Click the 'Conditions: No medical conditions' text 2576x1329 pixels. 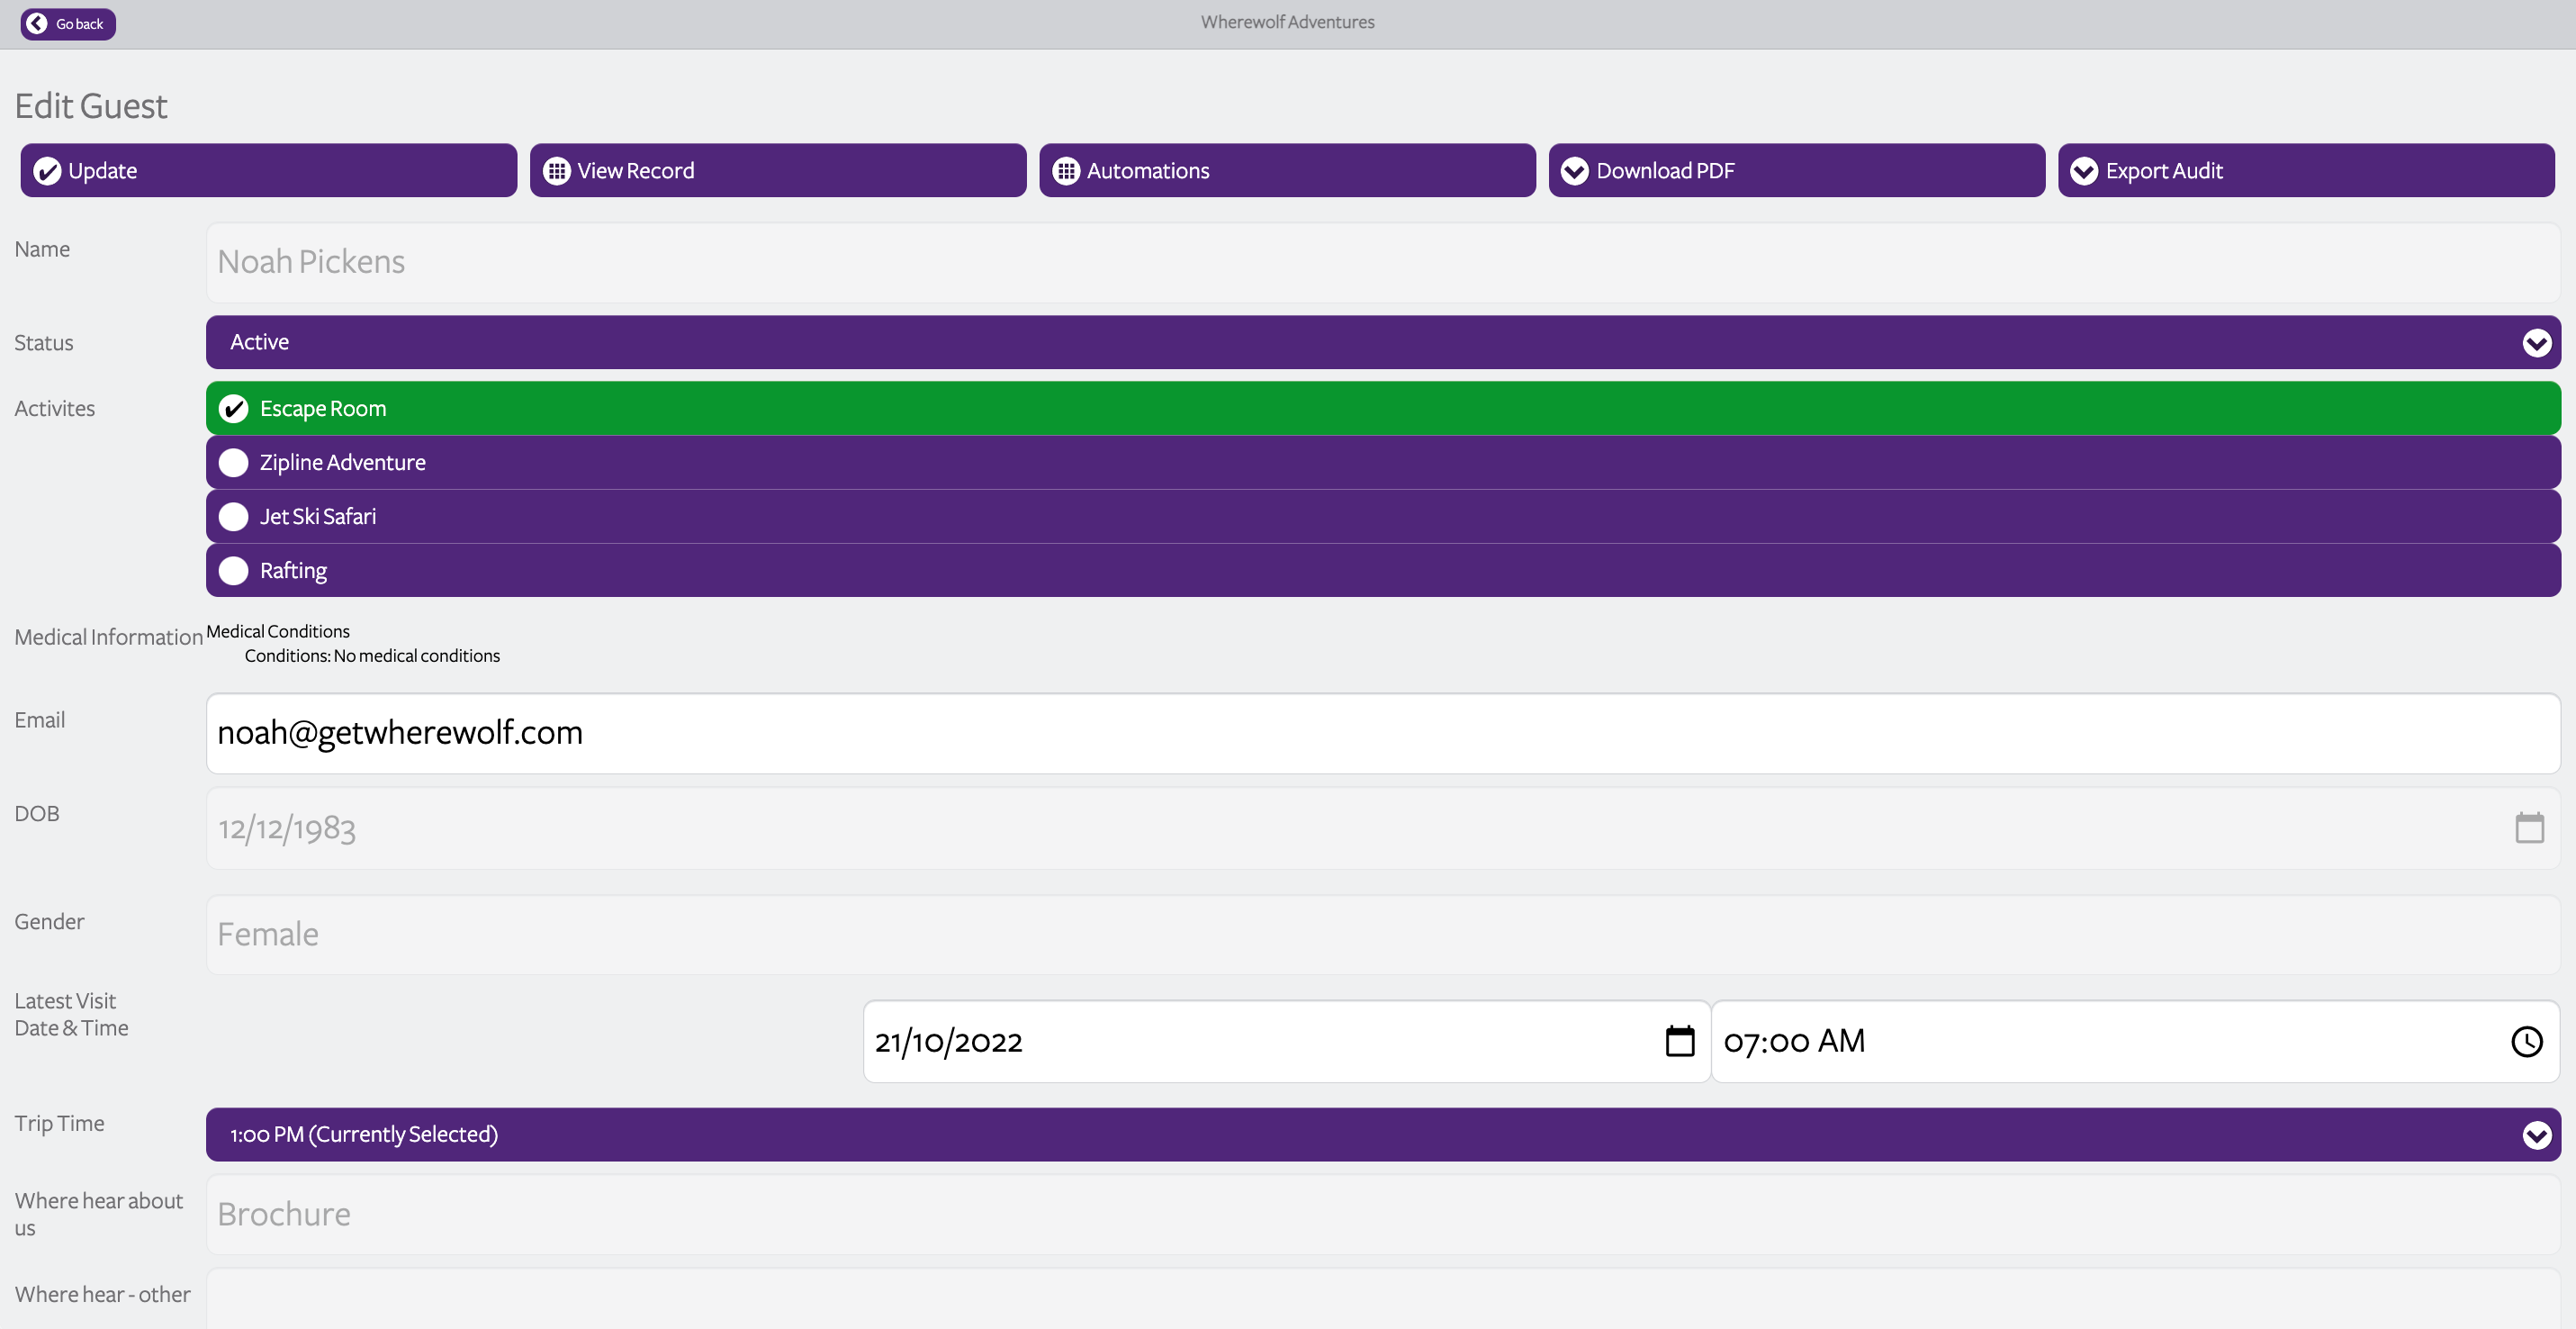372,656
